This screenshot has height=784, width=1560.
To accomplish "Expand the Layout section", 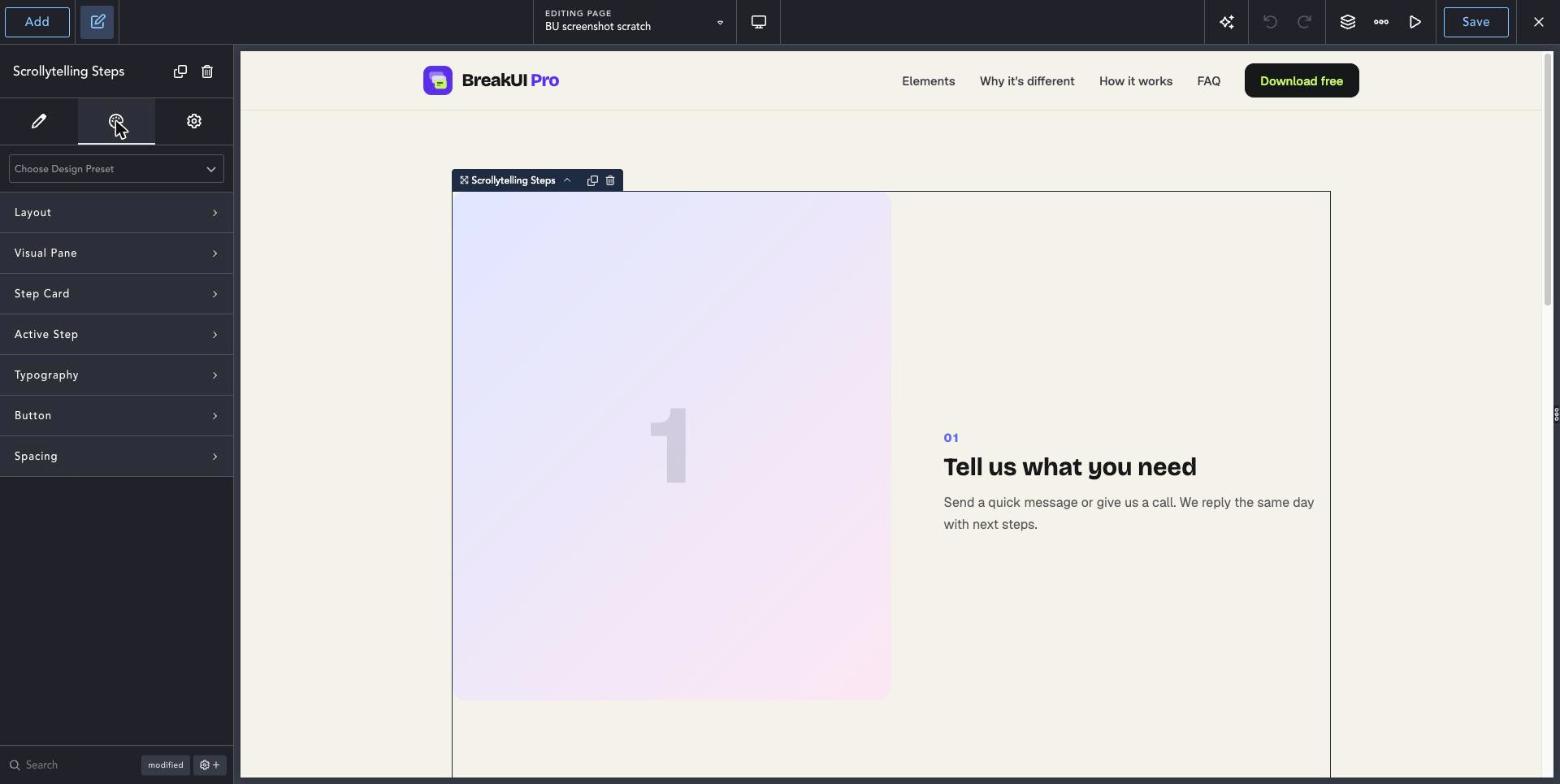I will point(116,213).
